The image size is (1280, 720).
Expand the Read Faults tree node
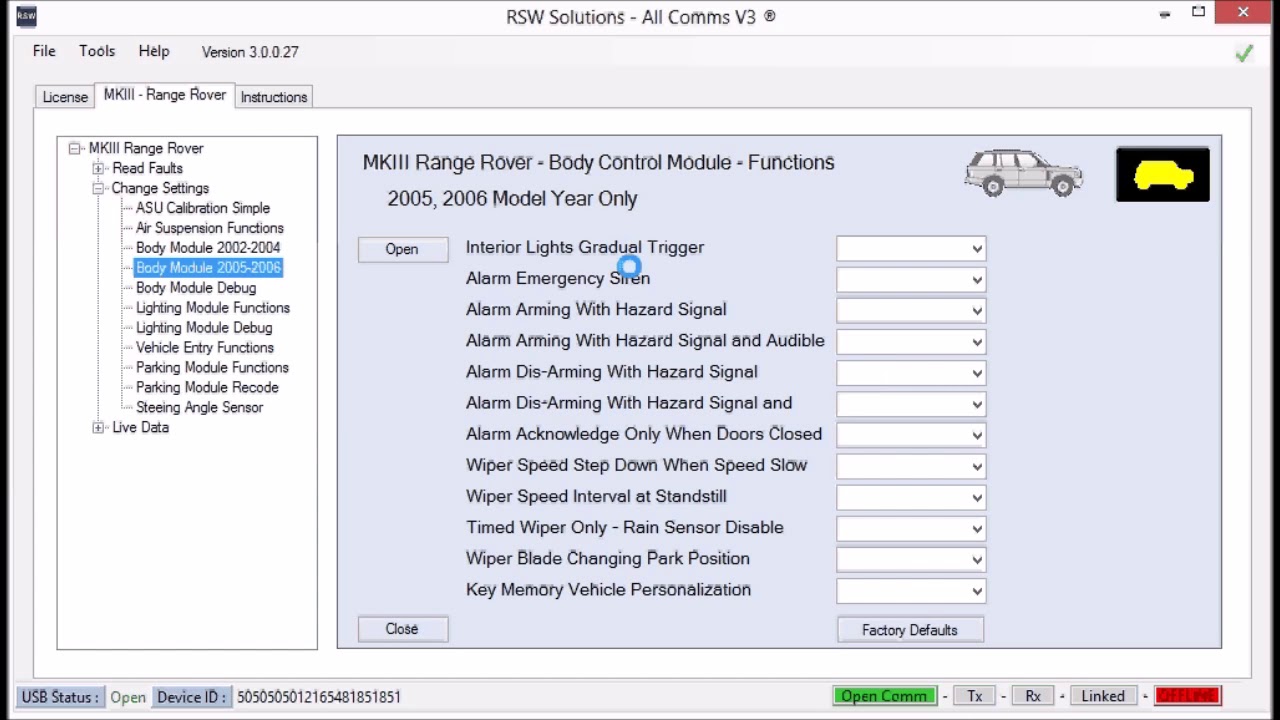(98, 168)
